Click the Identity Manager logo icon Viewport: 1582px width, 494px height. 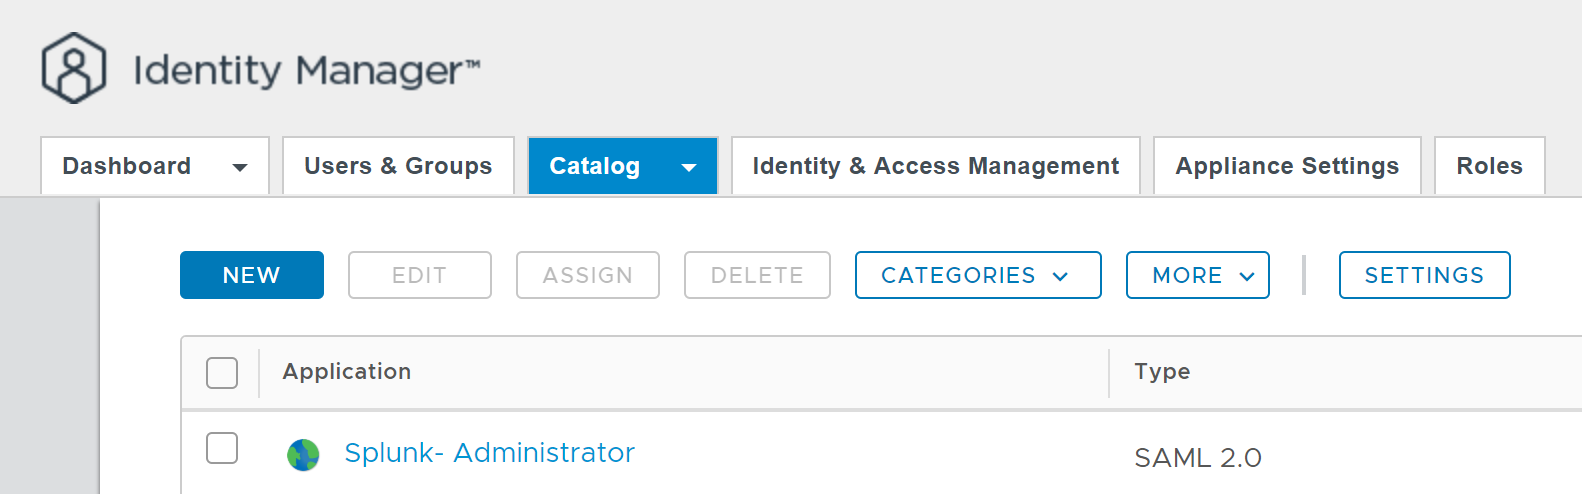coord(73,68)
